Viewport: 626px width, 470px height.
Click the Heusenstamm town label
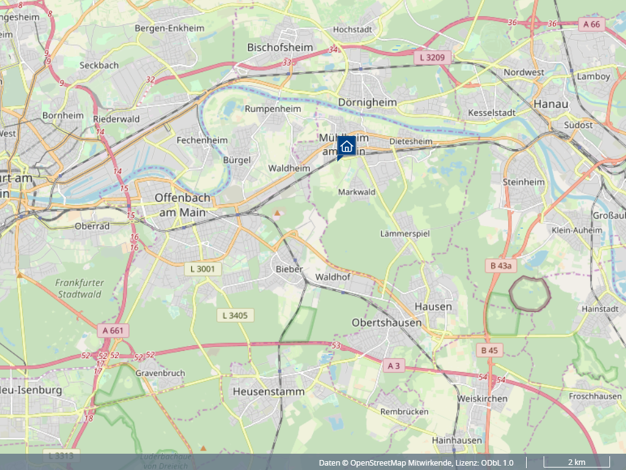point(269,391)
